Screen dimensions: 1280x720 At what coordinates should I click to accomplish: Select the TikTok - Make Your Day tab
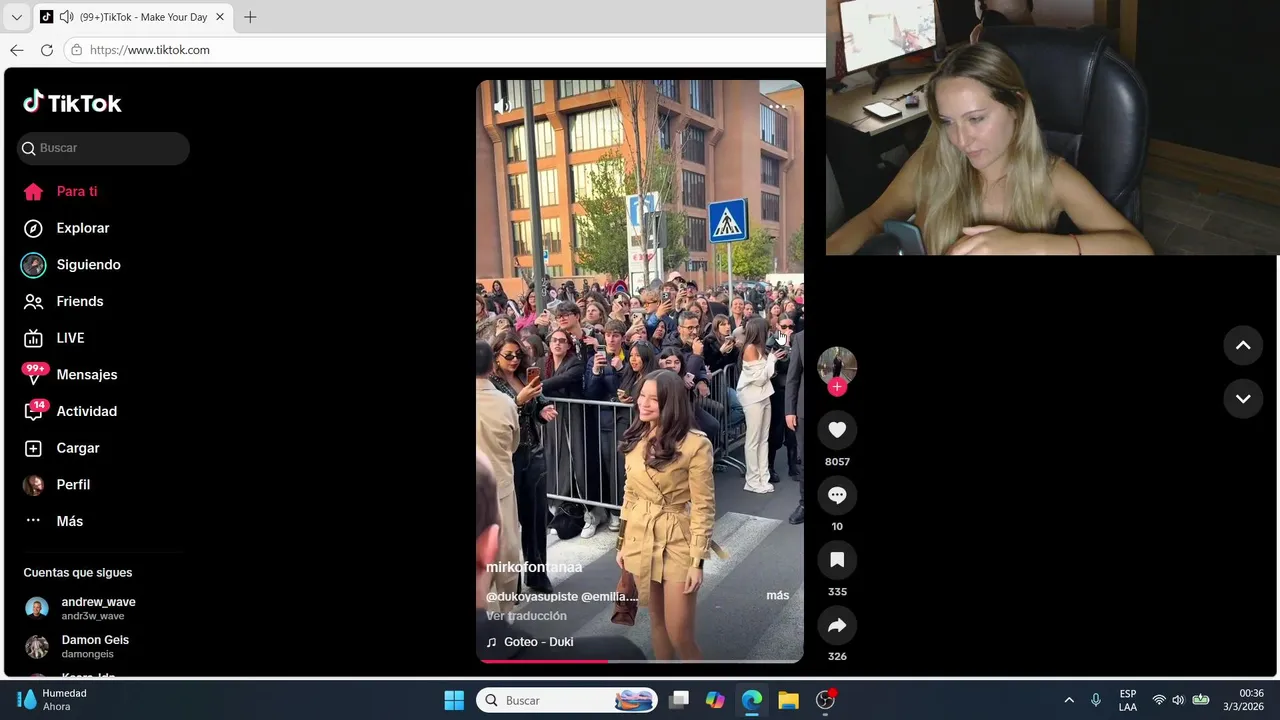(x=132, y=17)
